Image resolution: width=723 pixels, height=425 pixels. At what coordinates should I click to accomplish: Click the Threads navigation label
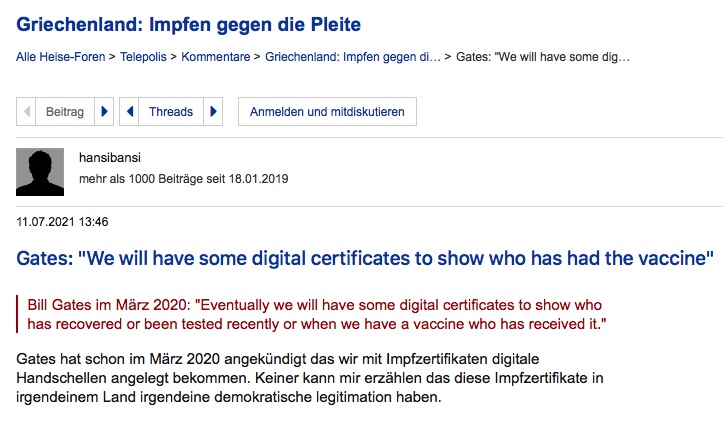(x=171, y=112)
